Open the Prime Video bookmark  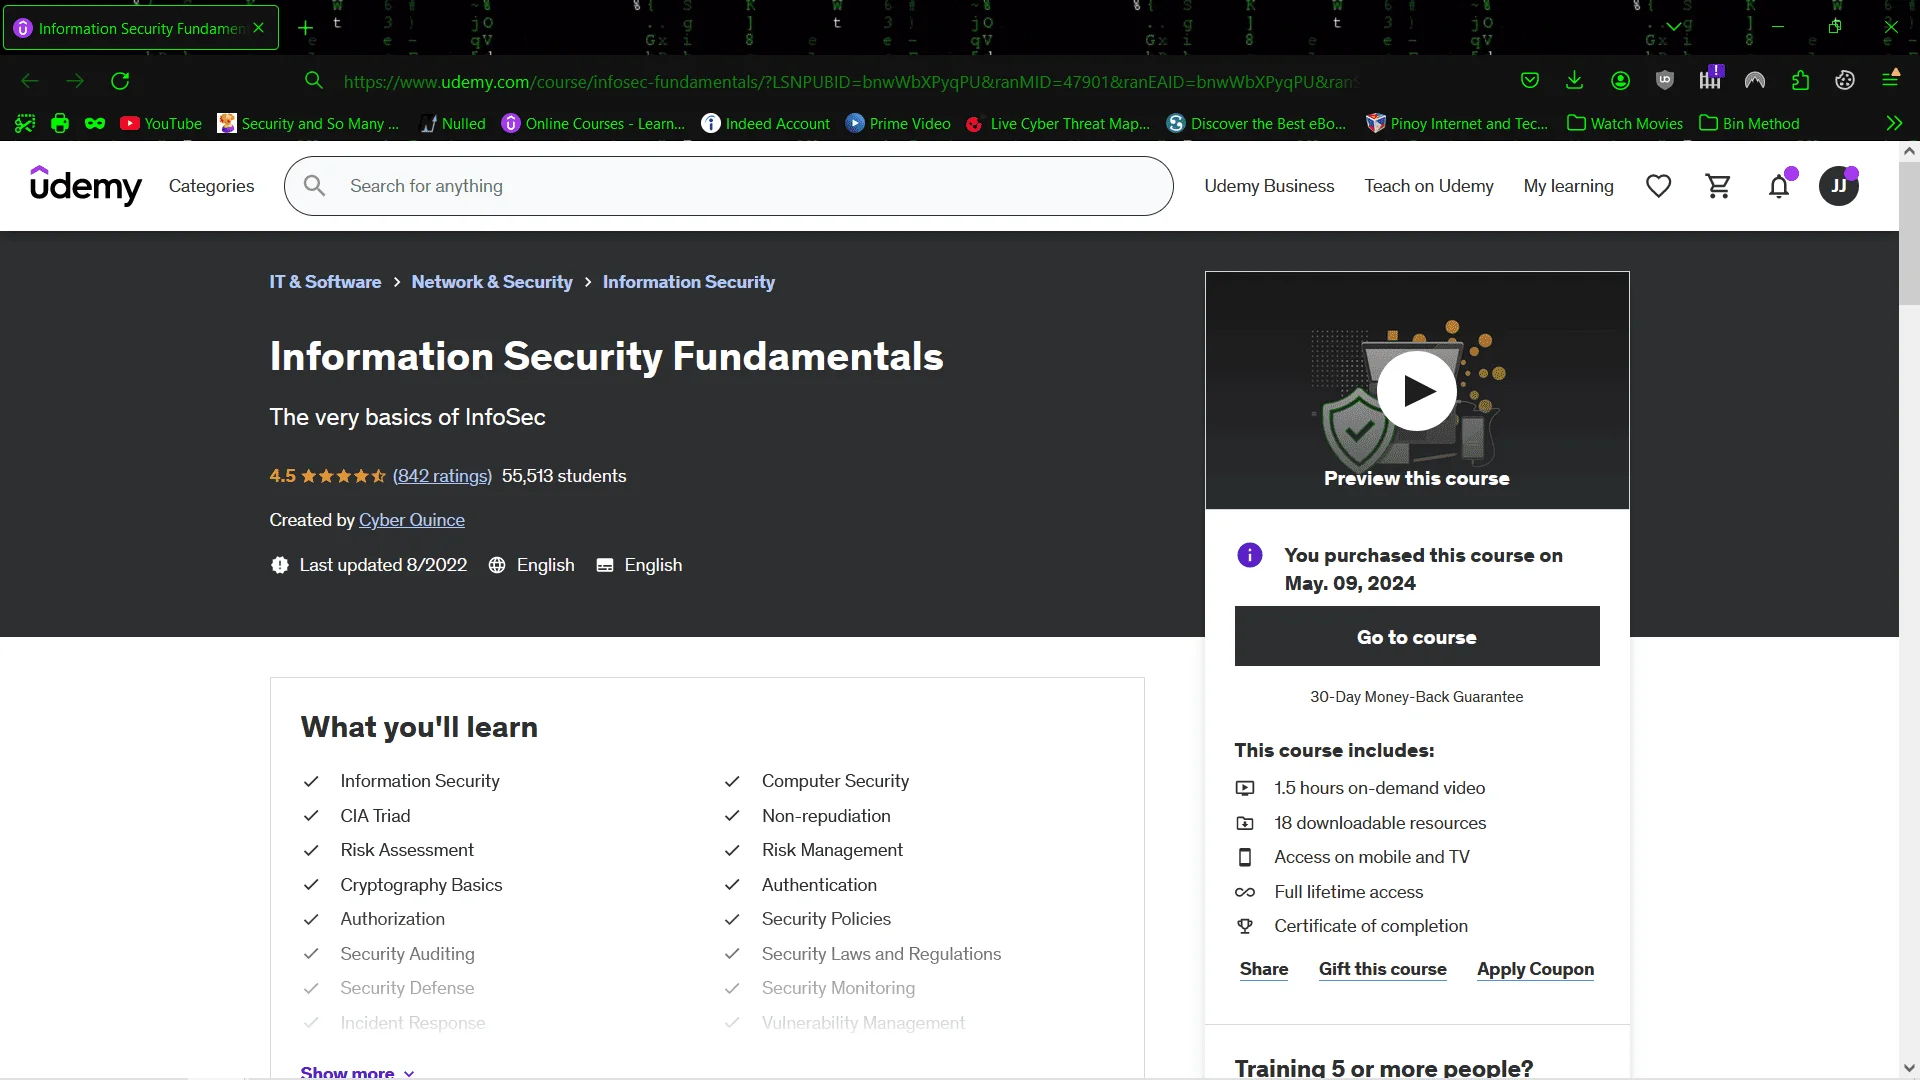(898, 123)
